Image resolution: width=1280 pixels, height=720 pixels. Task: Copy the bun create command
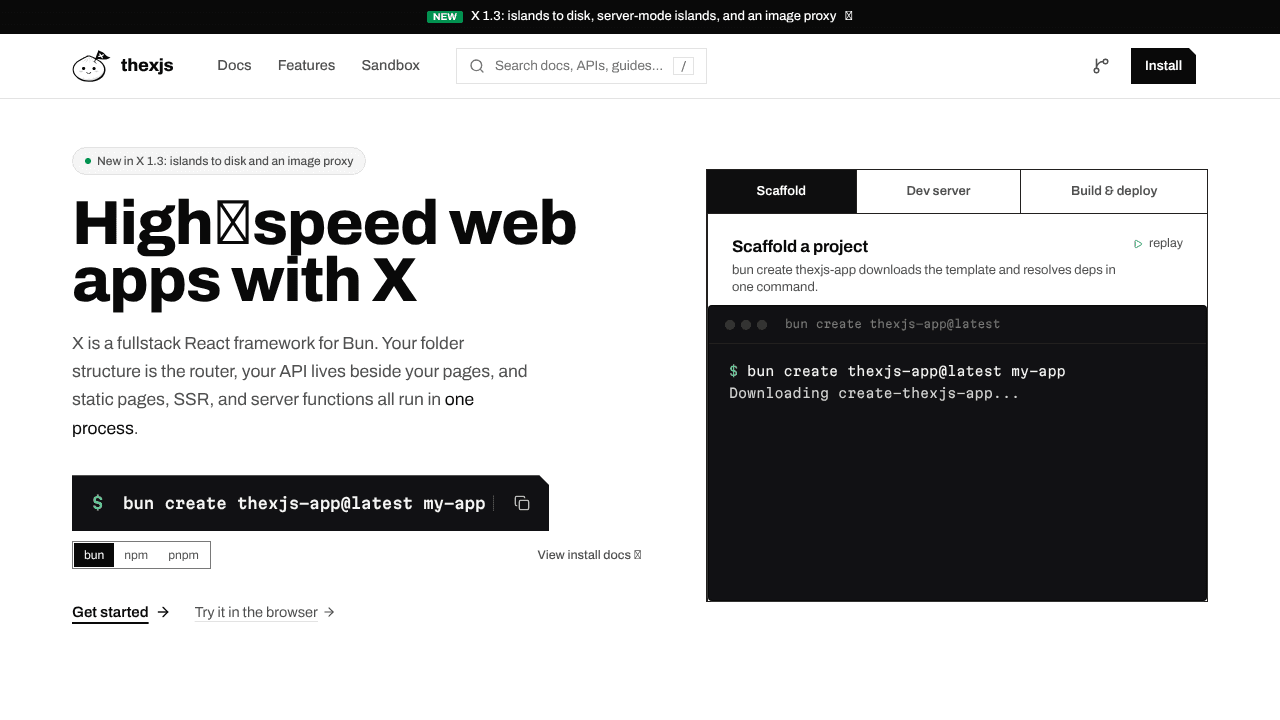(522, 503)
